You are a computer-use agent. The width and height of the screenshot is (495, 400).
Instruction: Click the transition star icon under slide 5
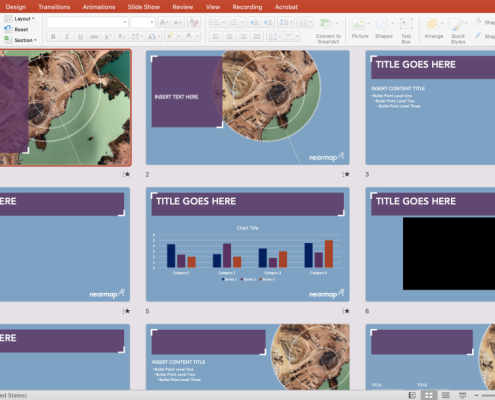click(x=346, y=311)
